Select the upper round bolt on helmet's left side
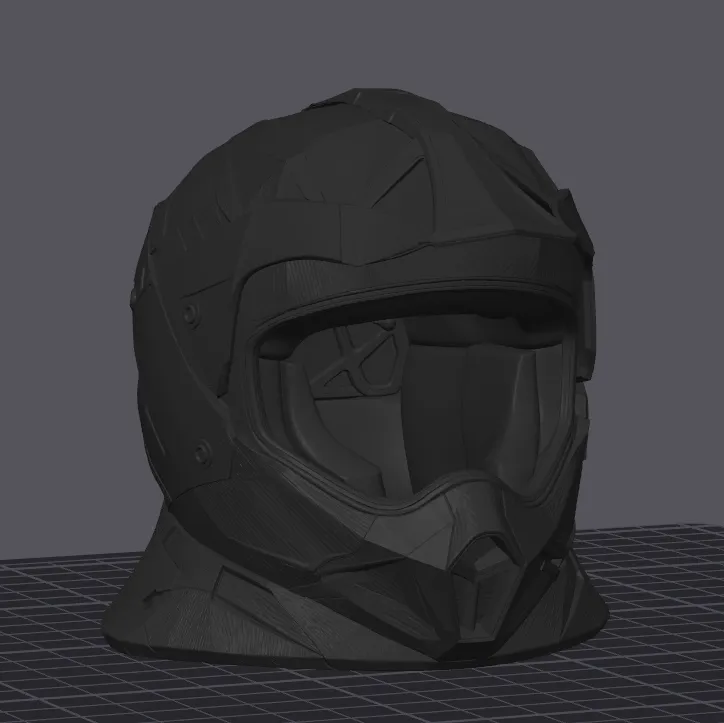Image resolution: width=724 pixels, height=723 pixels. (x=189, y=314)
